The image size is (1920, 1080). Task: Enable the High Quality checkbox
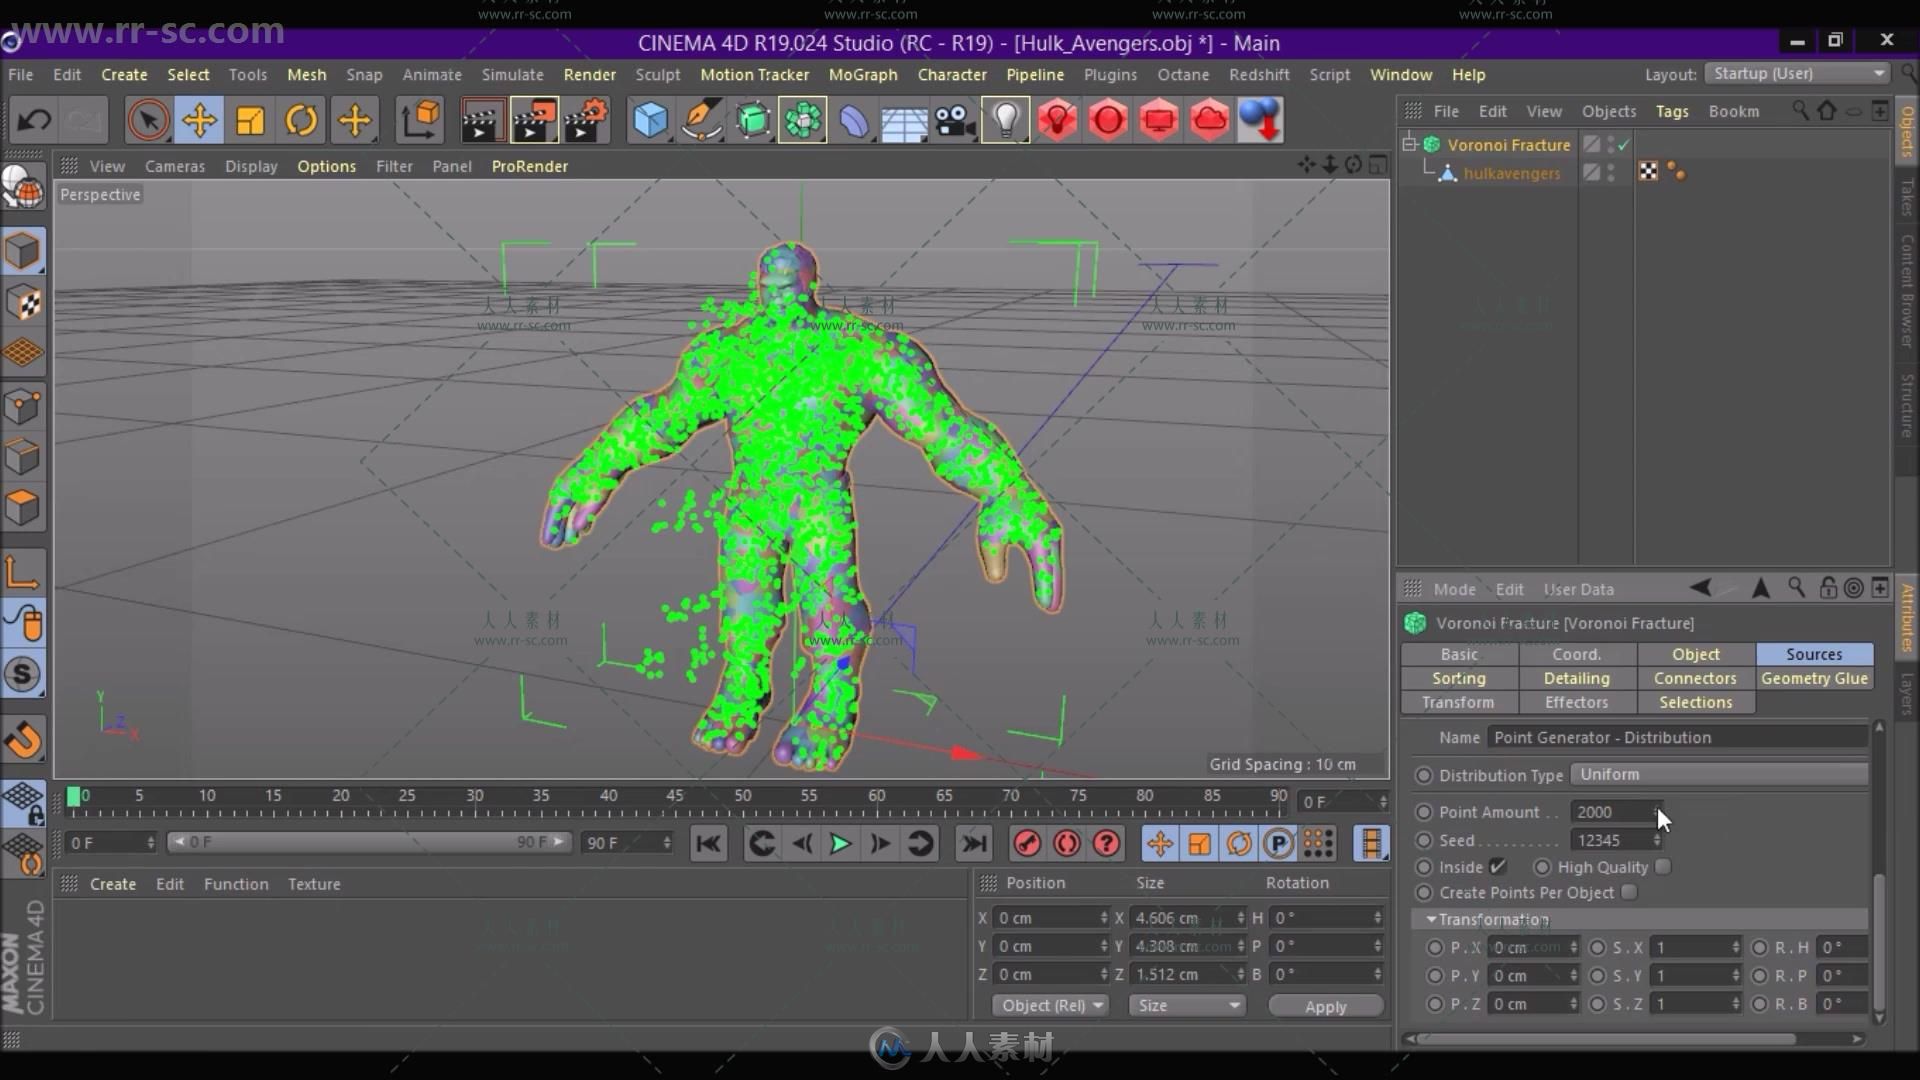tap(1662, 868)
